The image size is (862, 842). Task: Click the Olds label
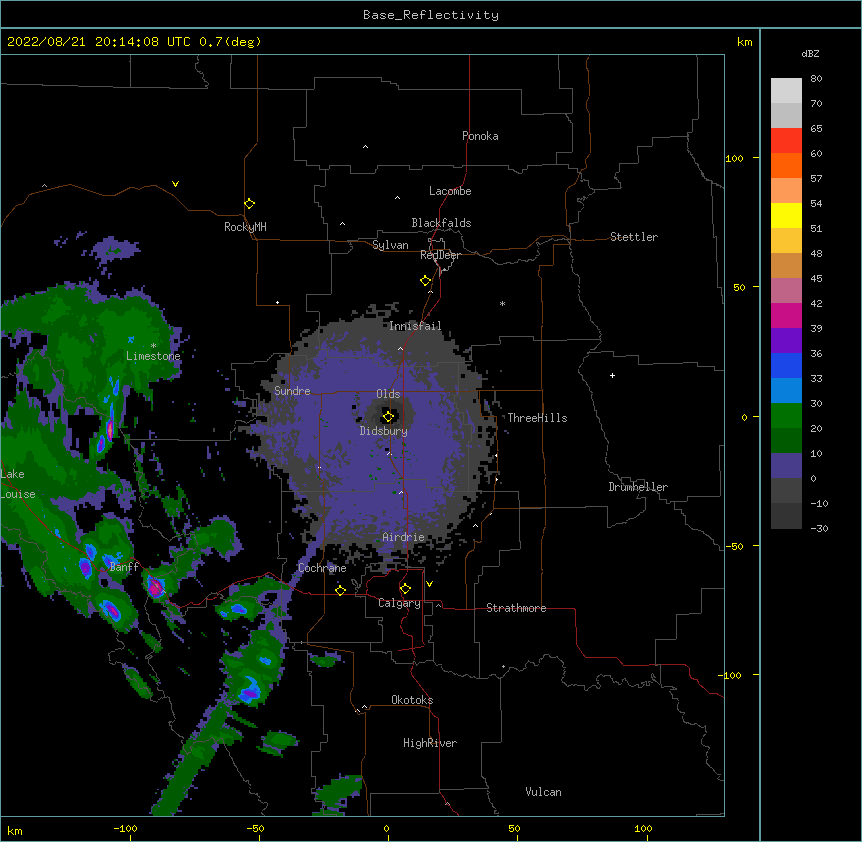[x=388, y=394]
